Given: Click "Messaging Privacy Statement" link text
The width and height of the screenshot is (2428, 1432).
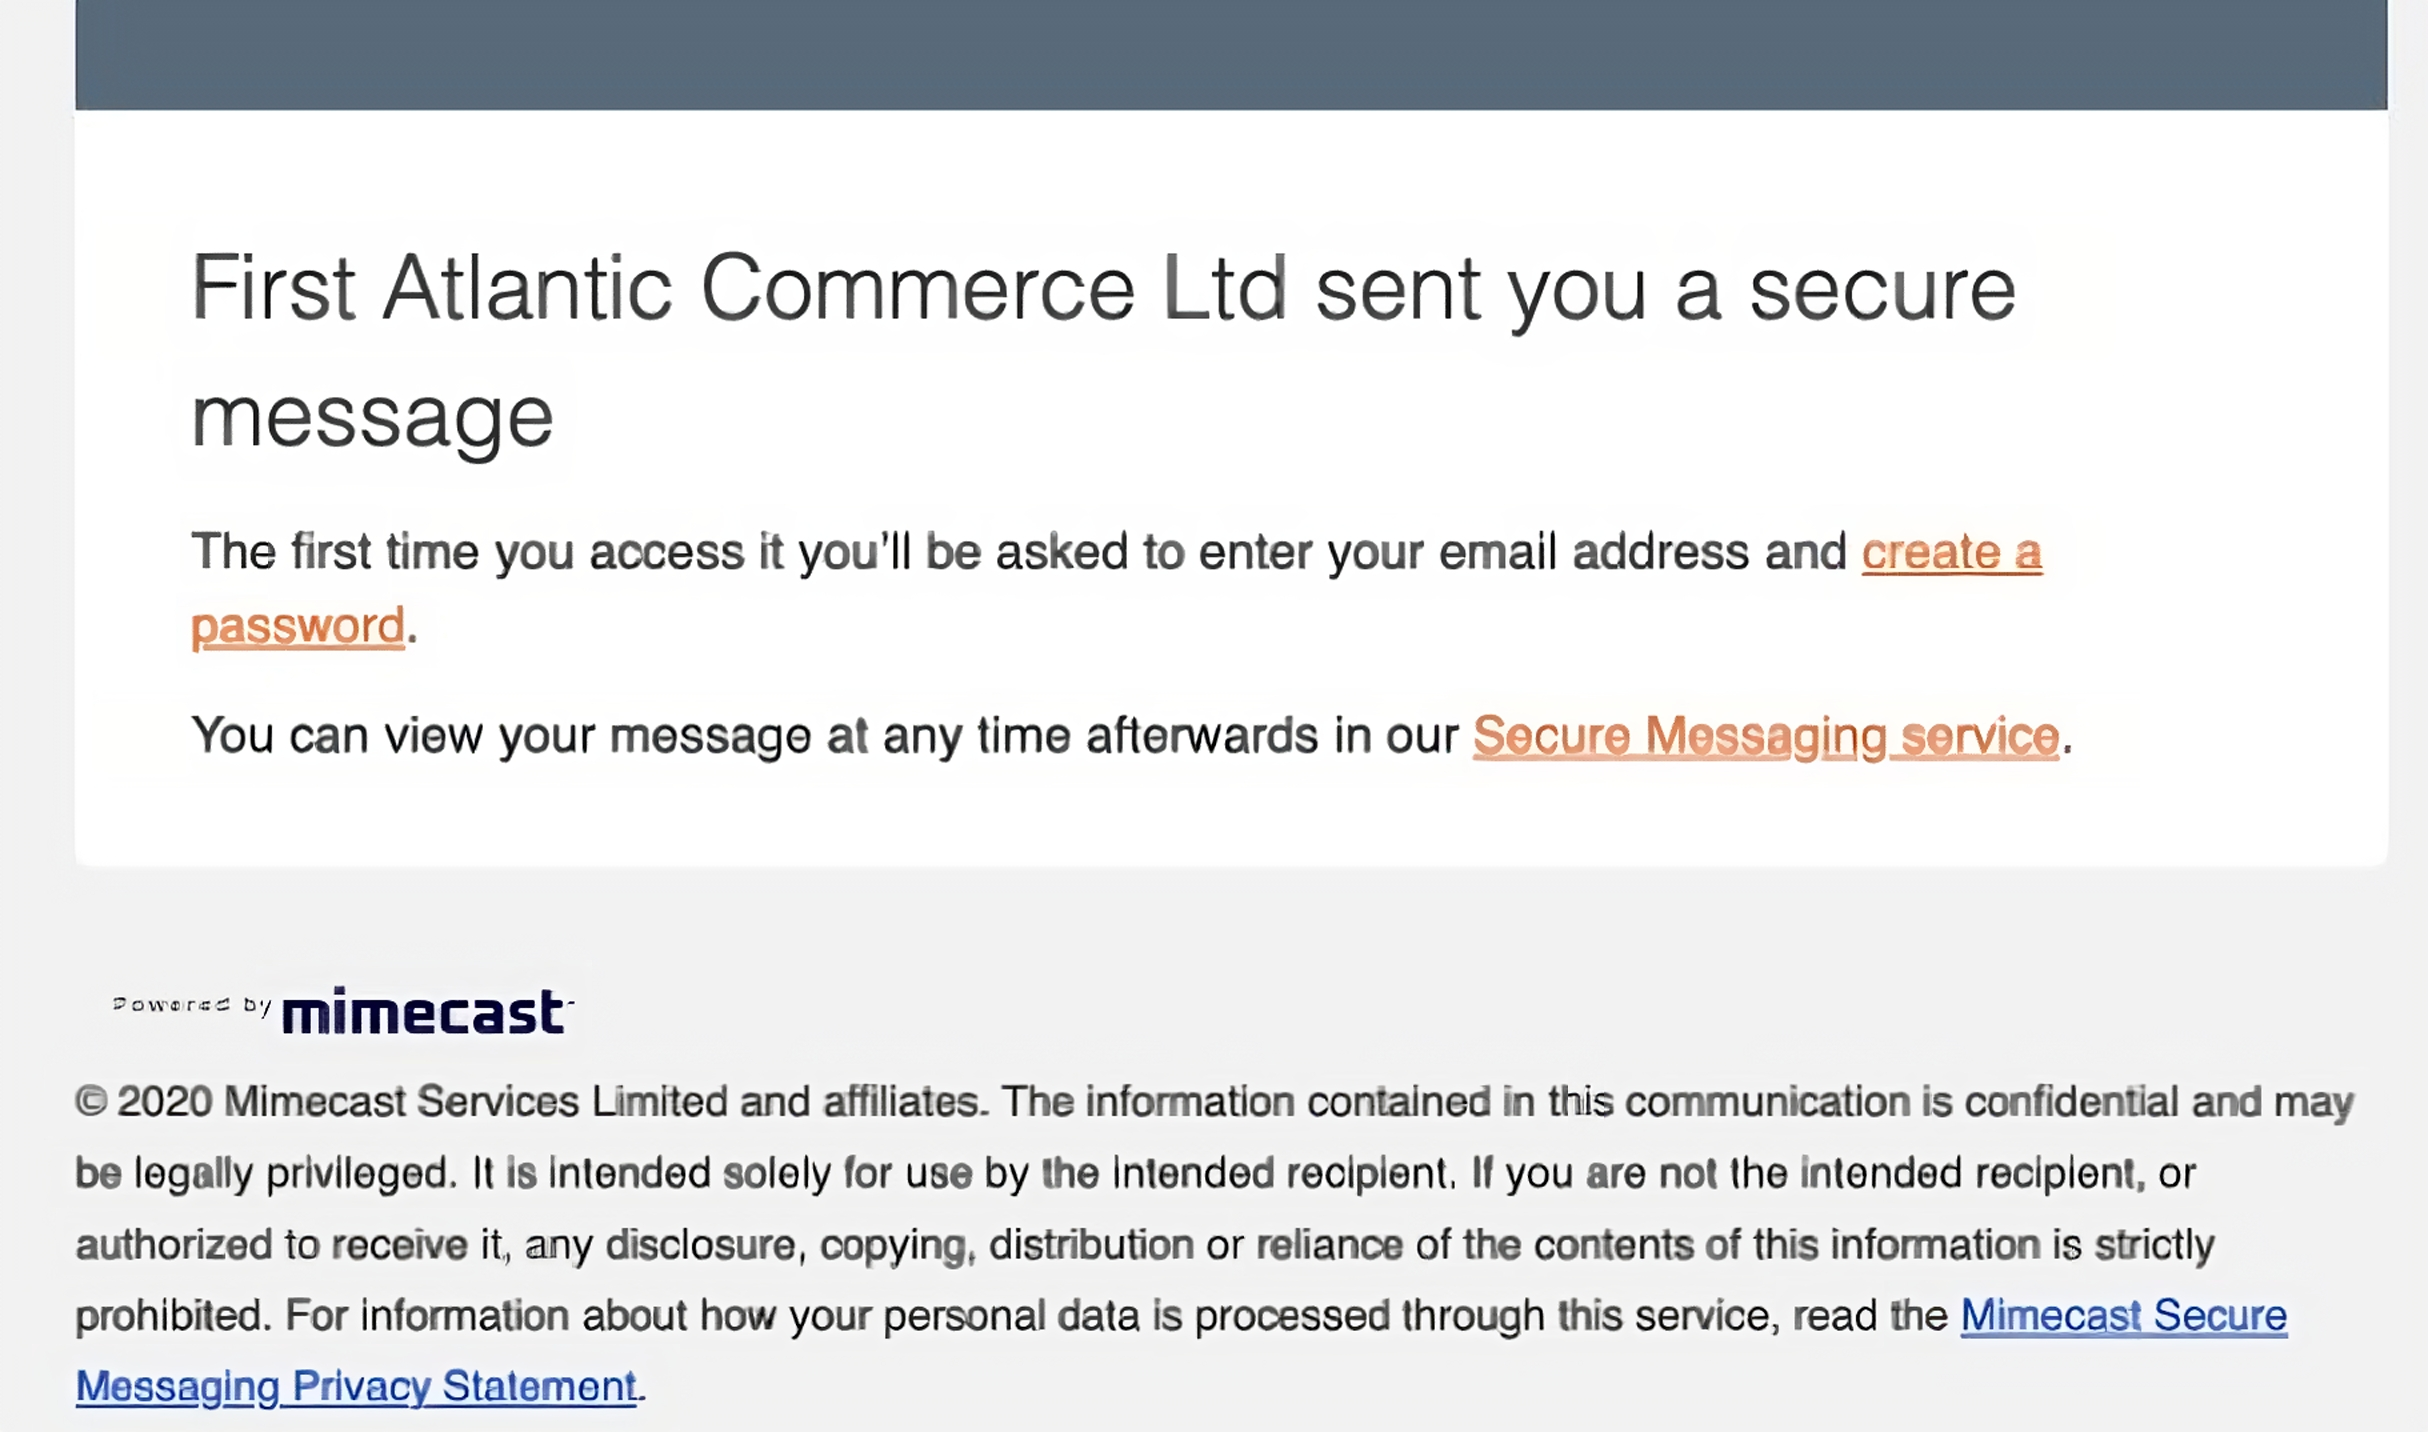Looking at the screenshot, I should (356, 1386).
